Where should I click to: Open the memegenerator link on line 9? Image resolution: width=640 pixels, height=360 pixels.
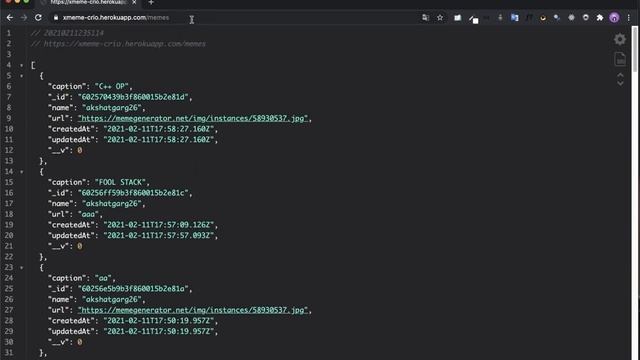193,118
